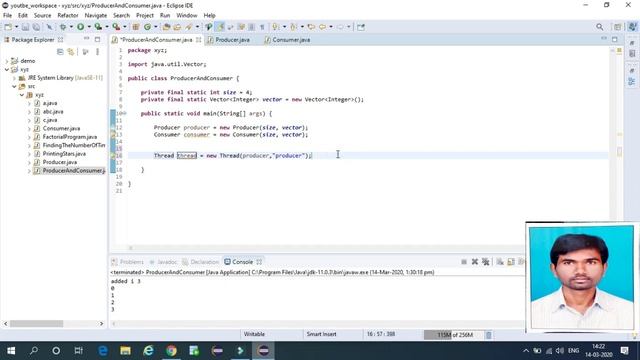This screenshot has height=360, width=640.
Task: Click the Clear Console icon
Action: point(500,262)
